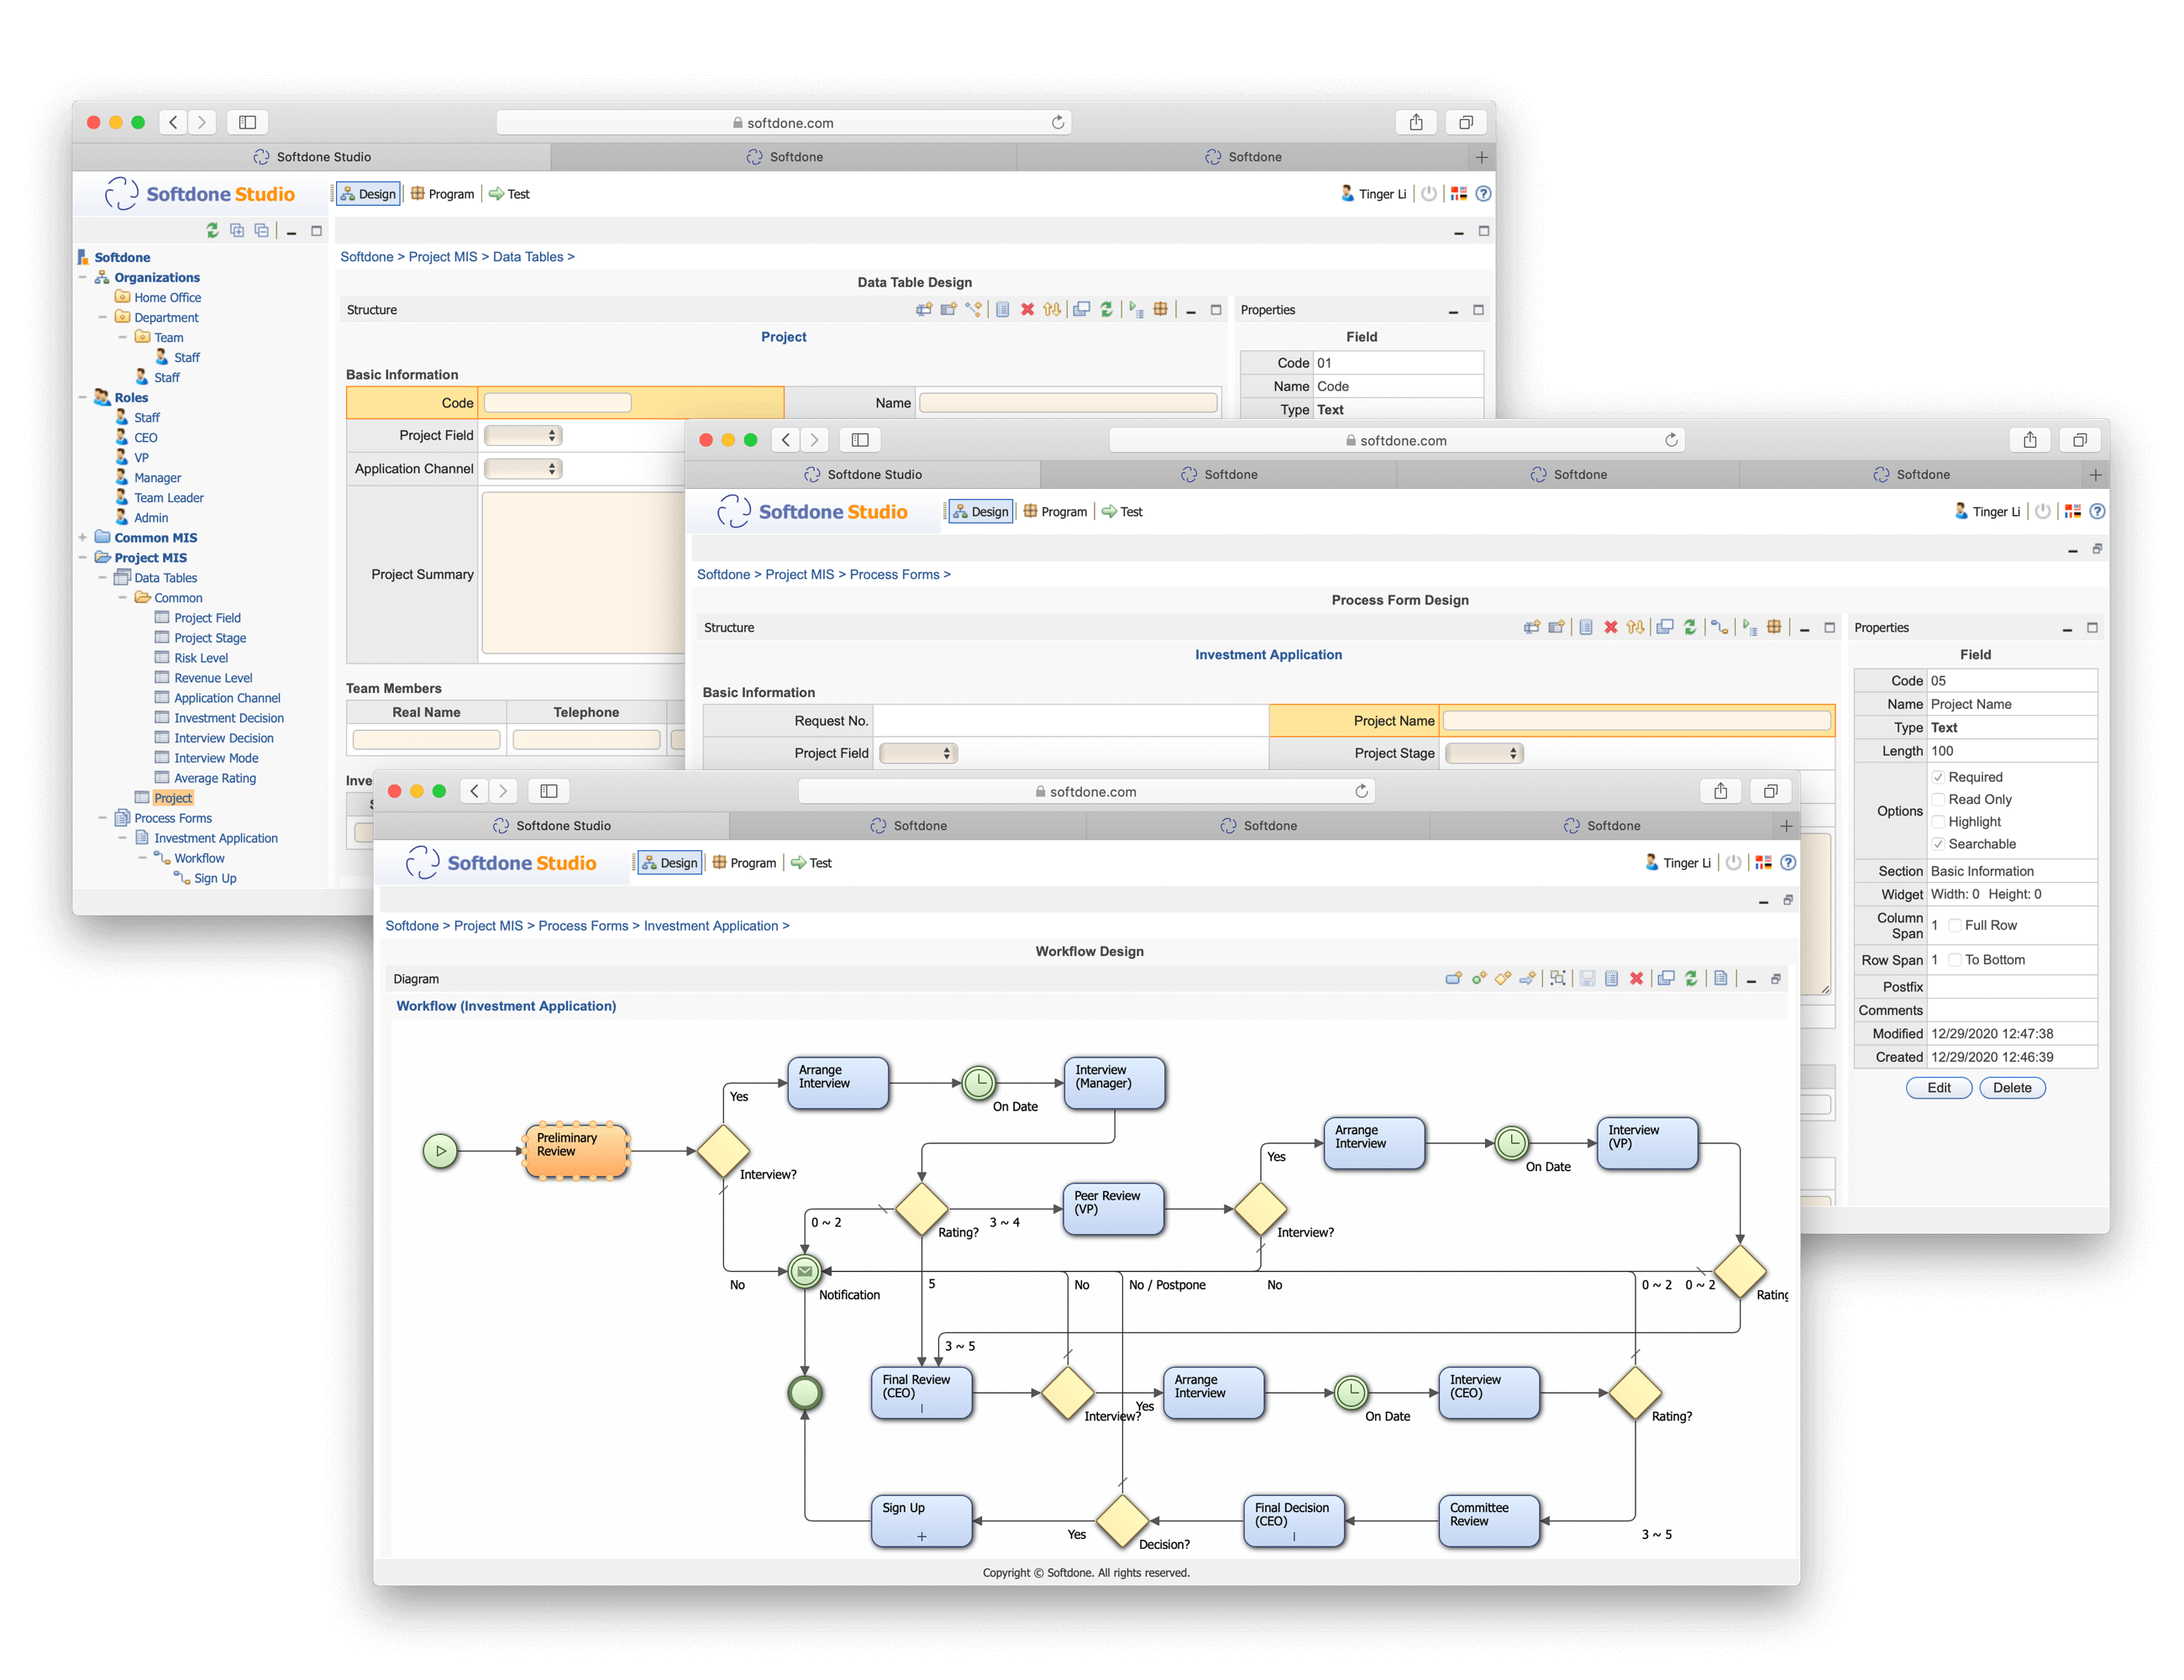Toggle the Required checkbox
The height and width of the screenshot is (1680, 2184).
click(1938, 777)
